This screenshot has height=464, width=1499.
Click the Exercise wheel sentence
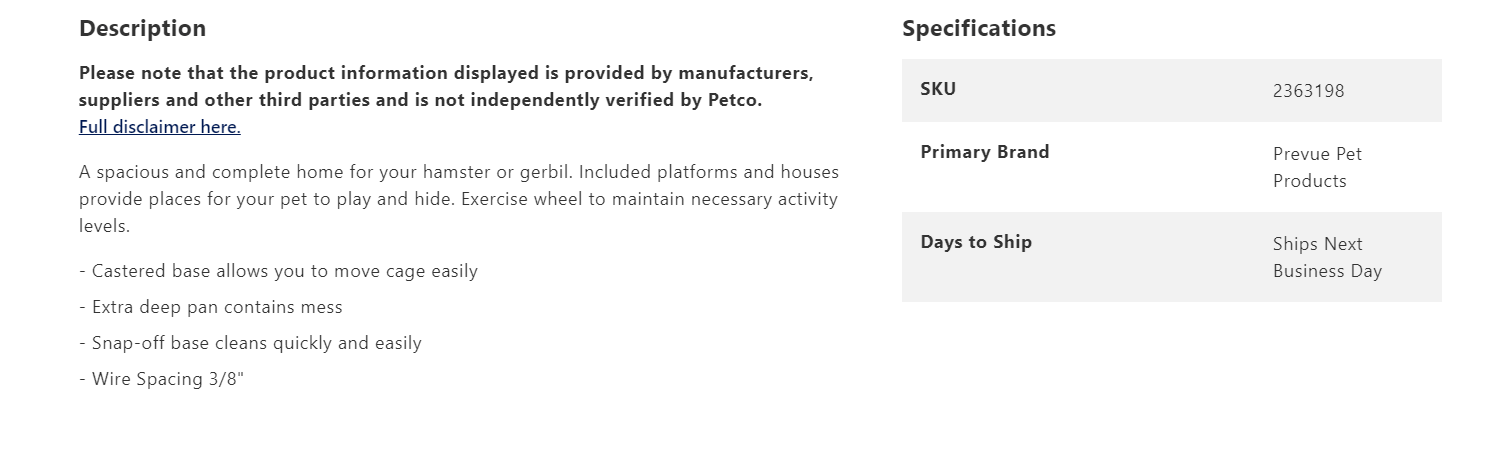point(650,199)
